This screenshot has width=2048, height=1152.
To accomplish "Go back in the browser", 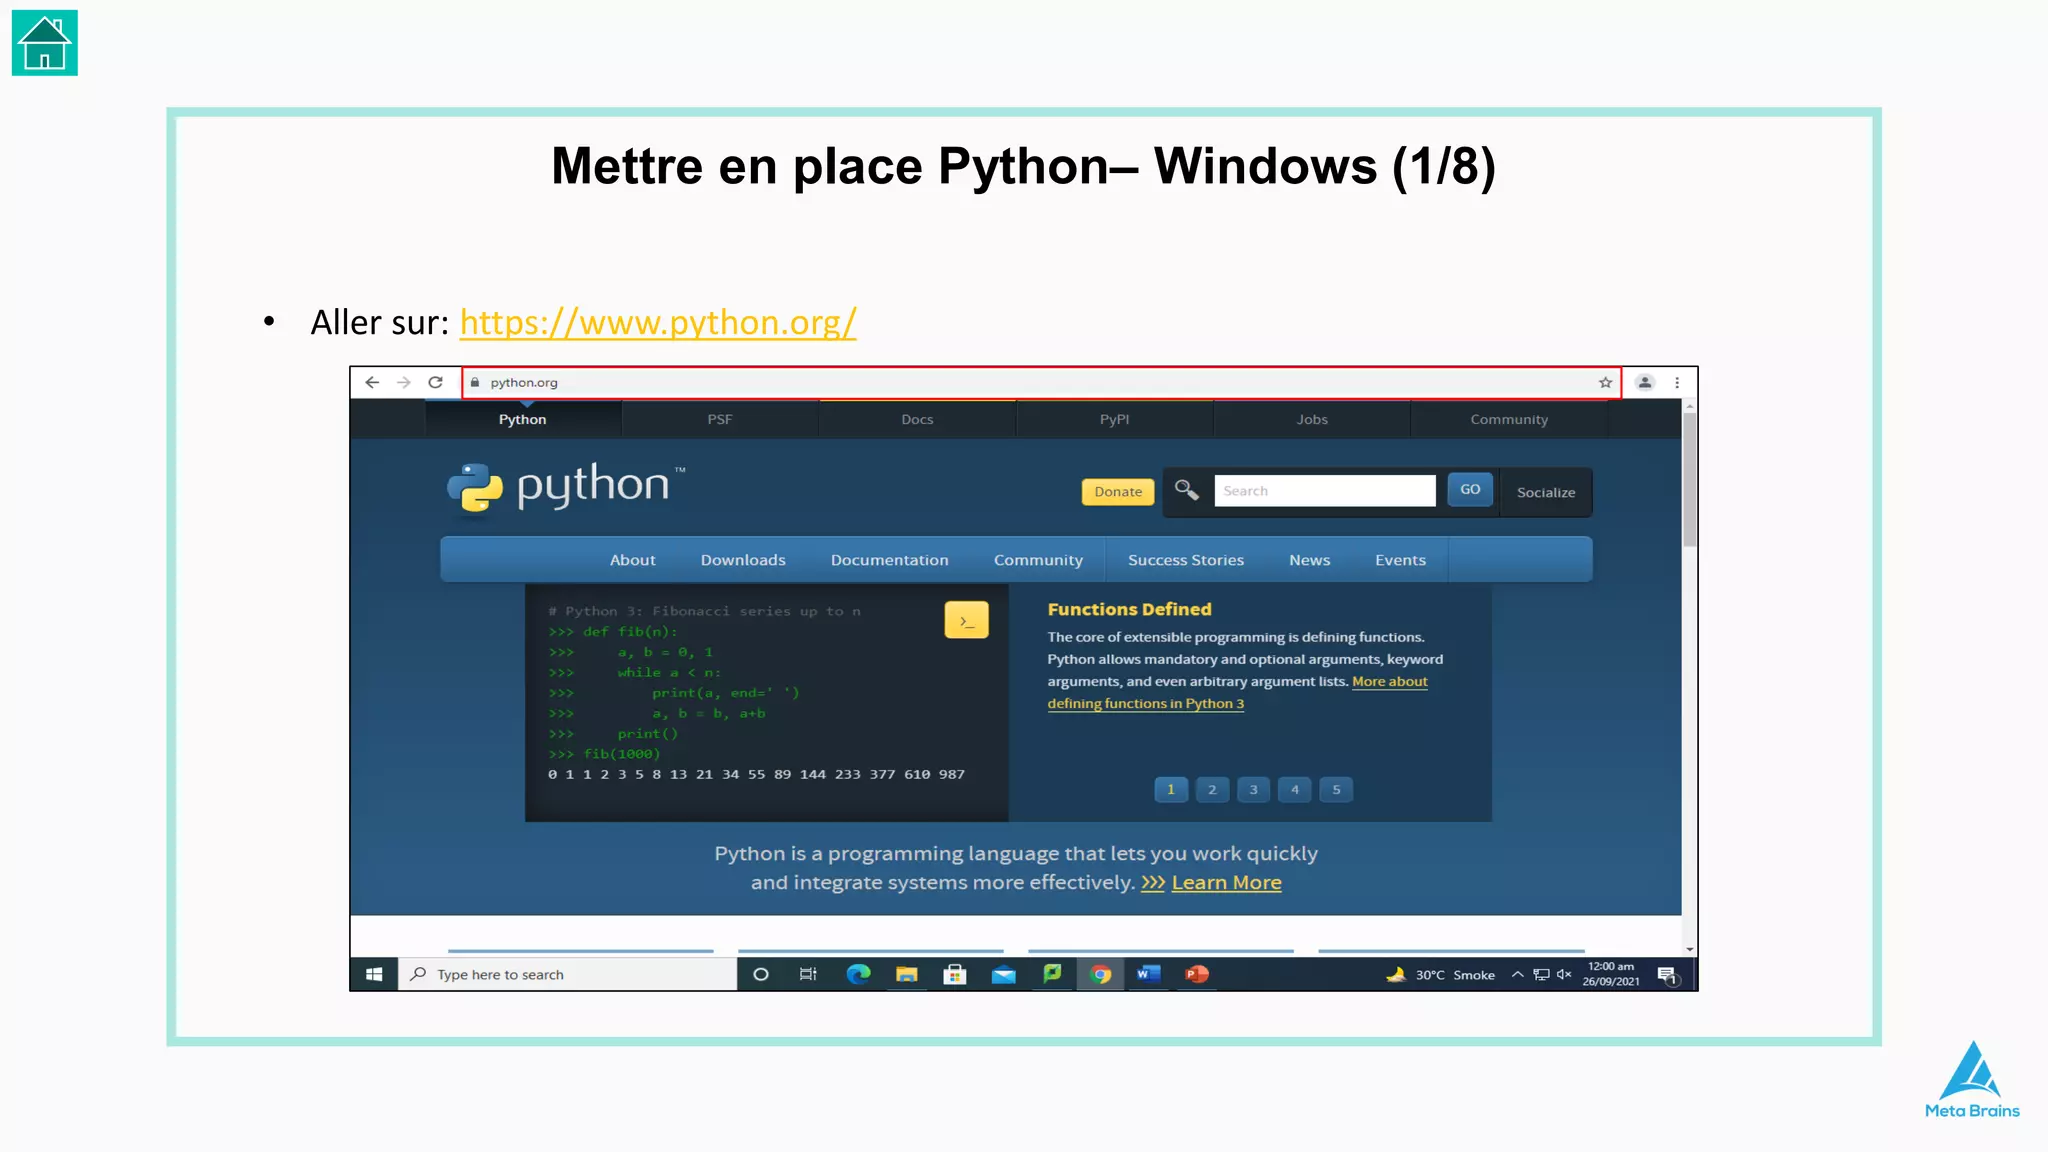I will [372, 382].
